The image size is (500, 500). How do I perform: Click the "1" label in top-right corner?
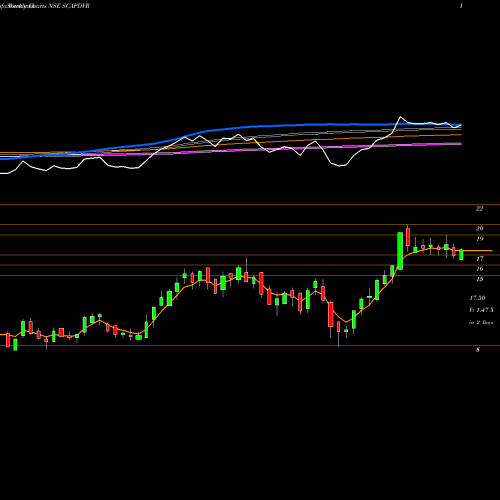pos(461,6)
